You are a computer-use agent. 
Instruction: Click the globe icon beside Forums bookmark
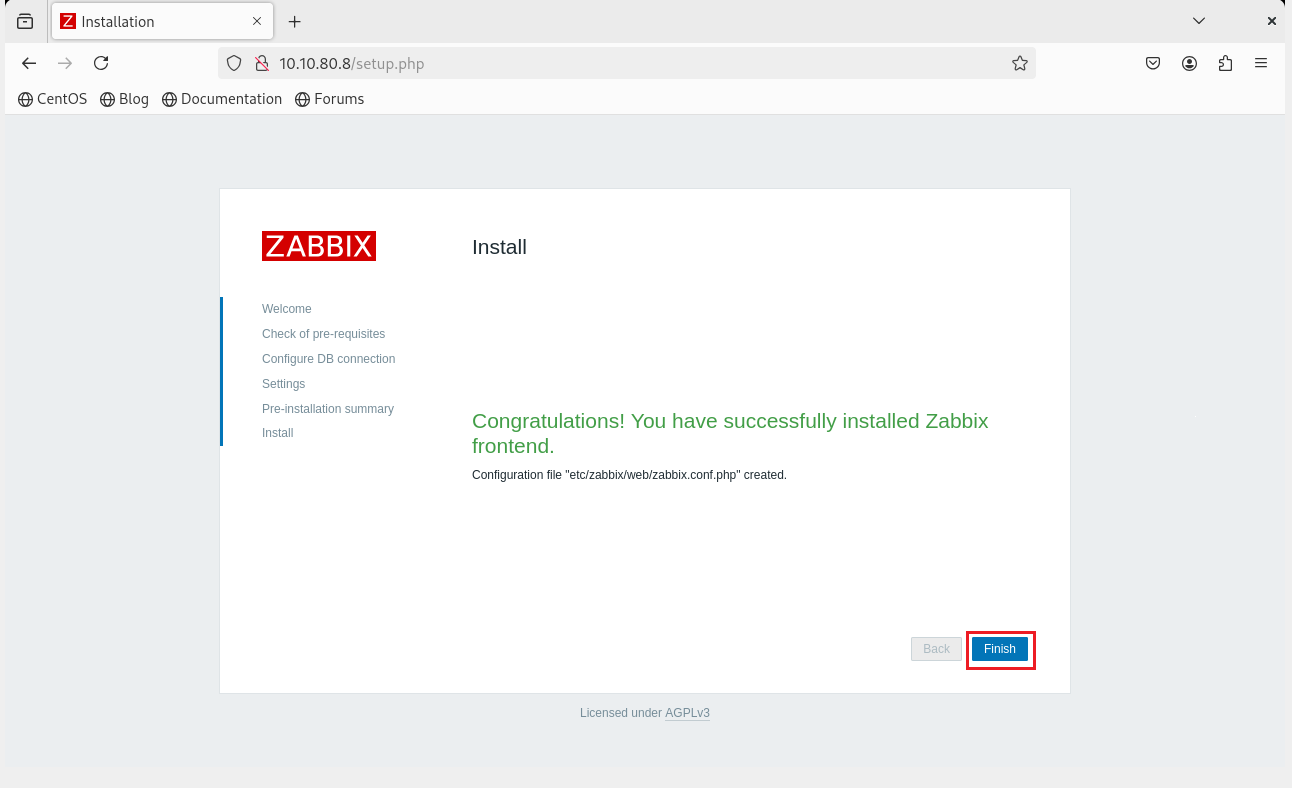[302, 100]
